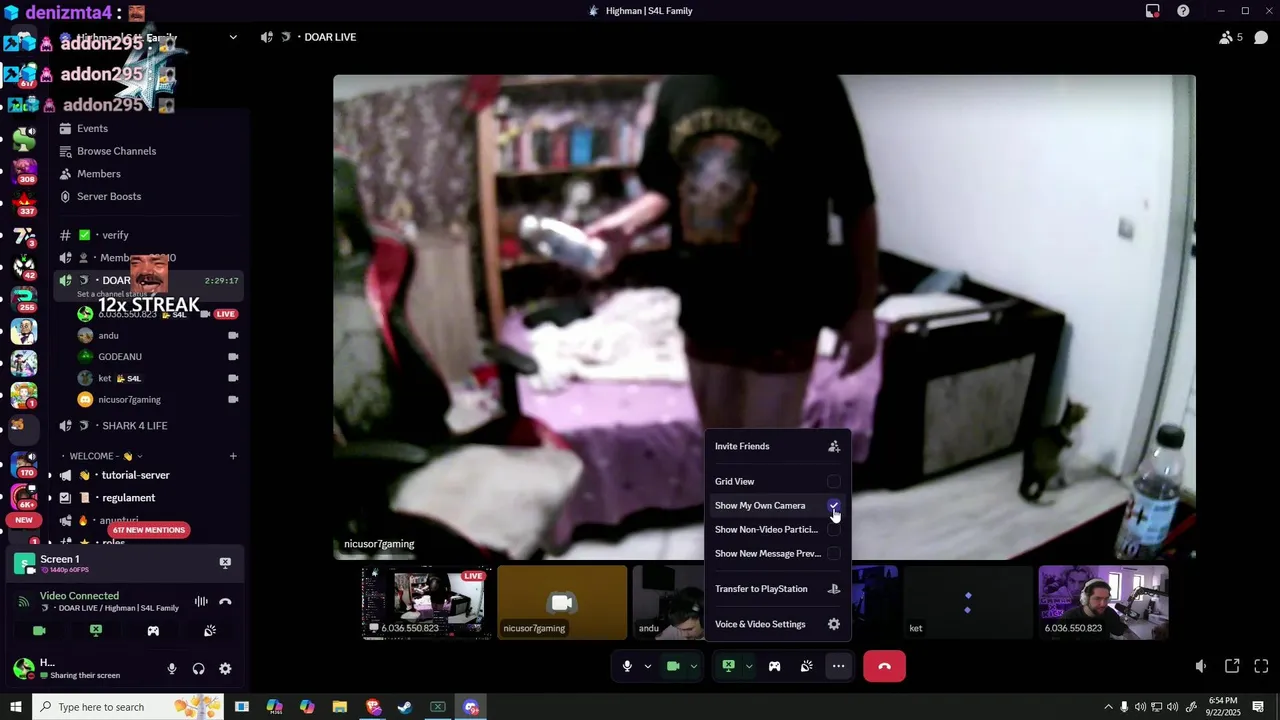The width and height of the screenshot is (1280, 720).
Task: Select nicusor7gaming camera-off tile
Action: coord(562,603)
